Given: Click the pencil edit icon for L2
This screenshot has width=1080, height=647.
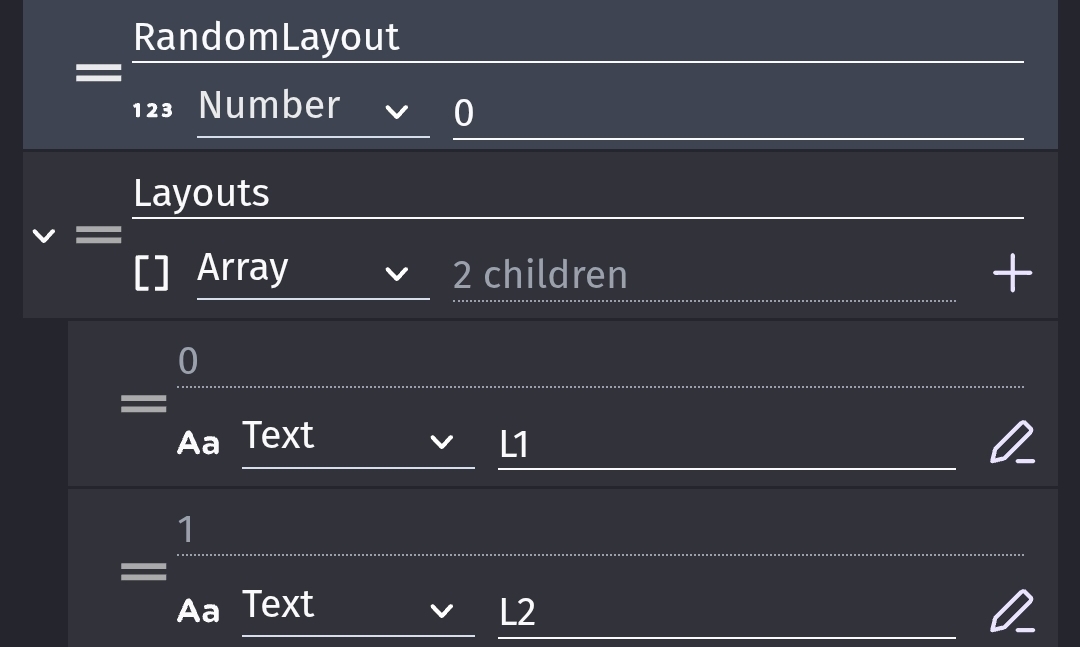Looking at the screenshot, I should tap(1012, 611).
